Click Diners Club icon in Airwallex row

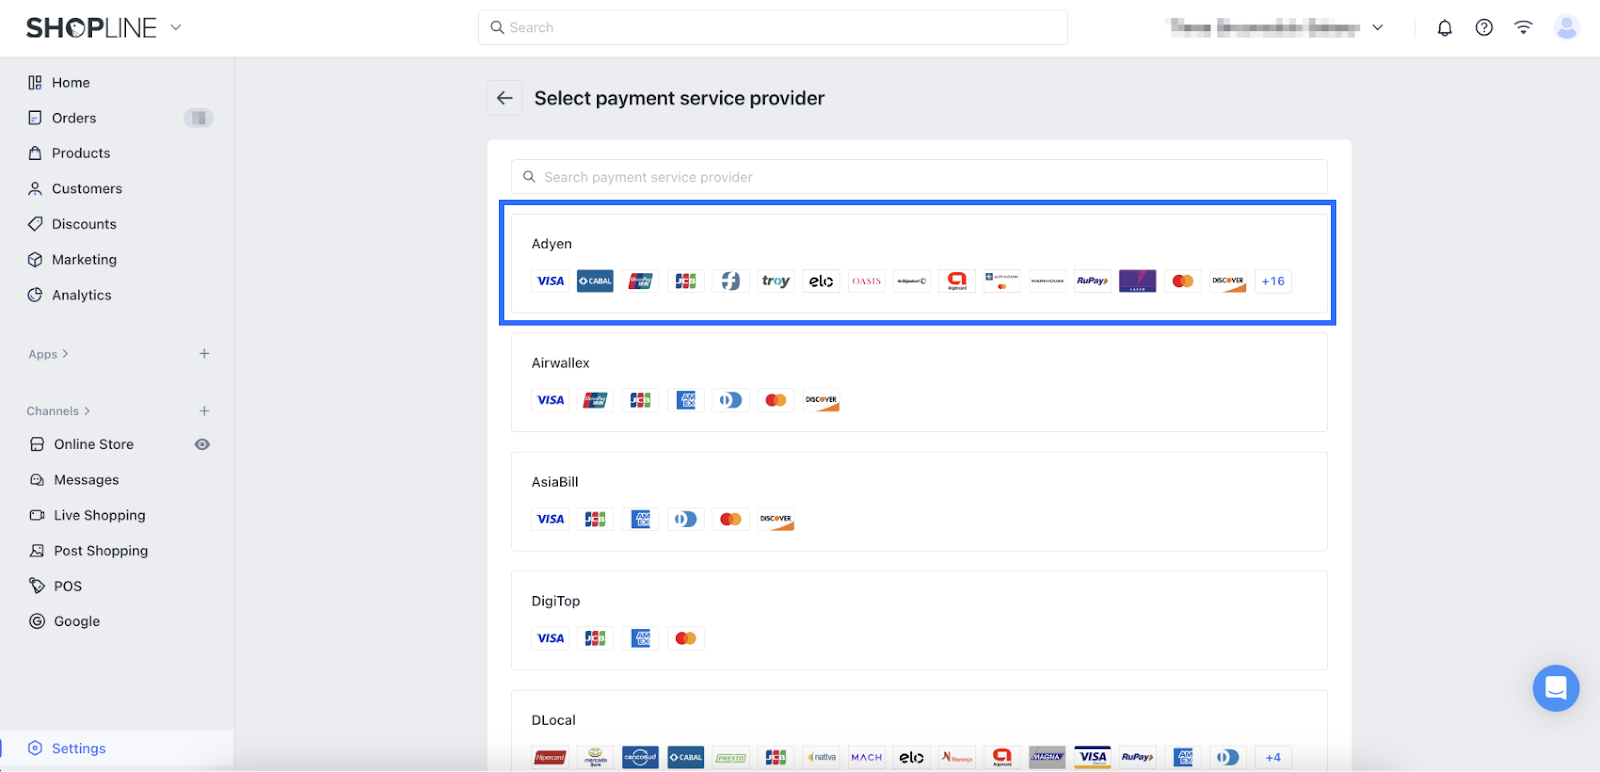coord(731,400)
